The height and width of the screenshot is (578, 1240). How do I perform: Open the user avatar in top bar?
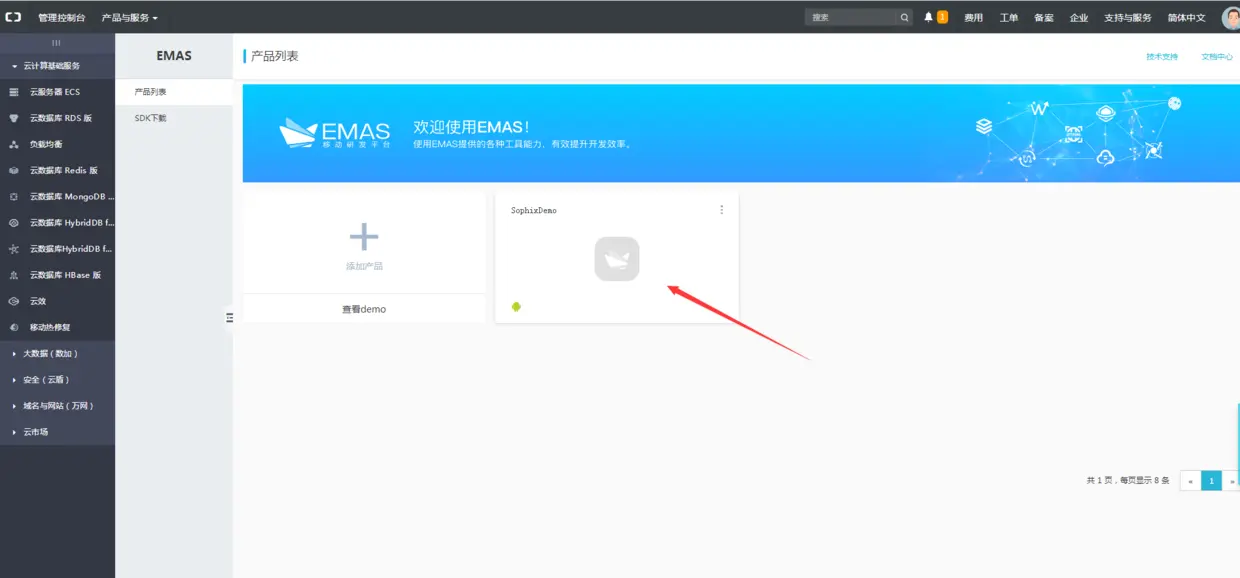pyautogui.click(x=1231, y=17)
